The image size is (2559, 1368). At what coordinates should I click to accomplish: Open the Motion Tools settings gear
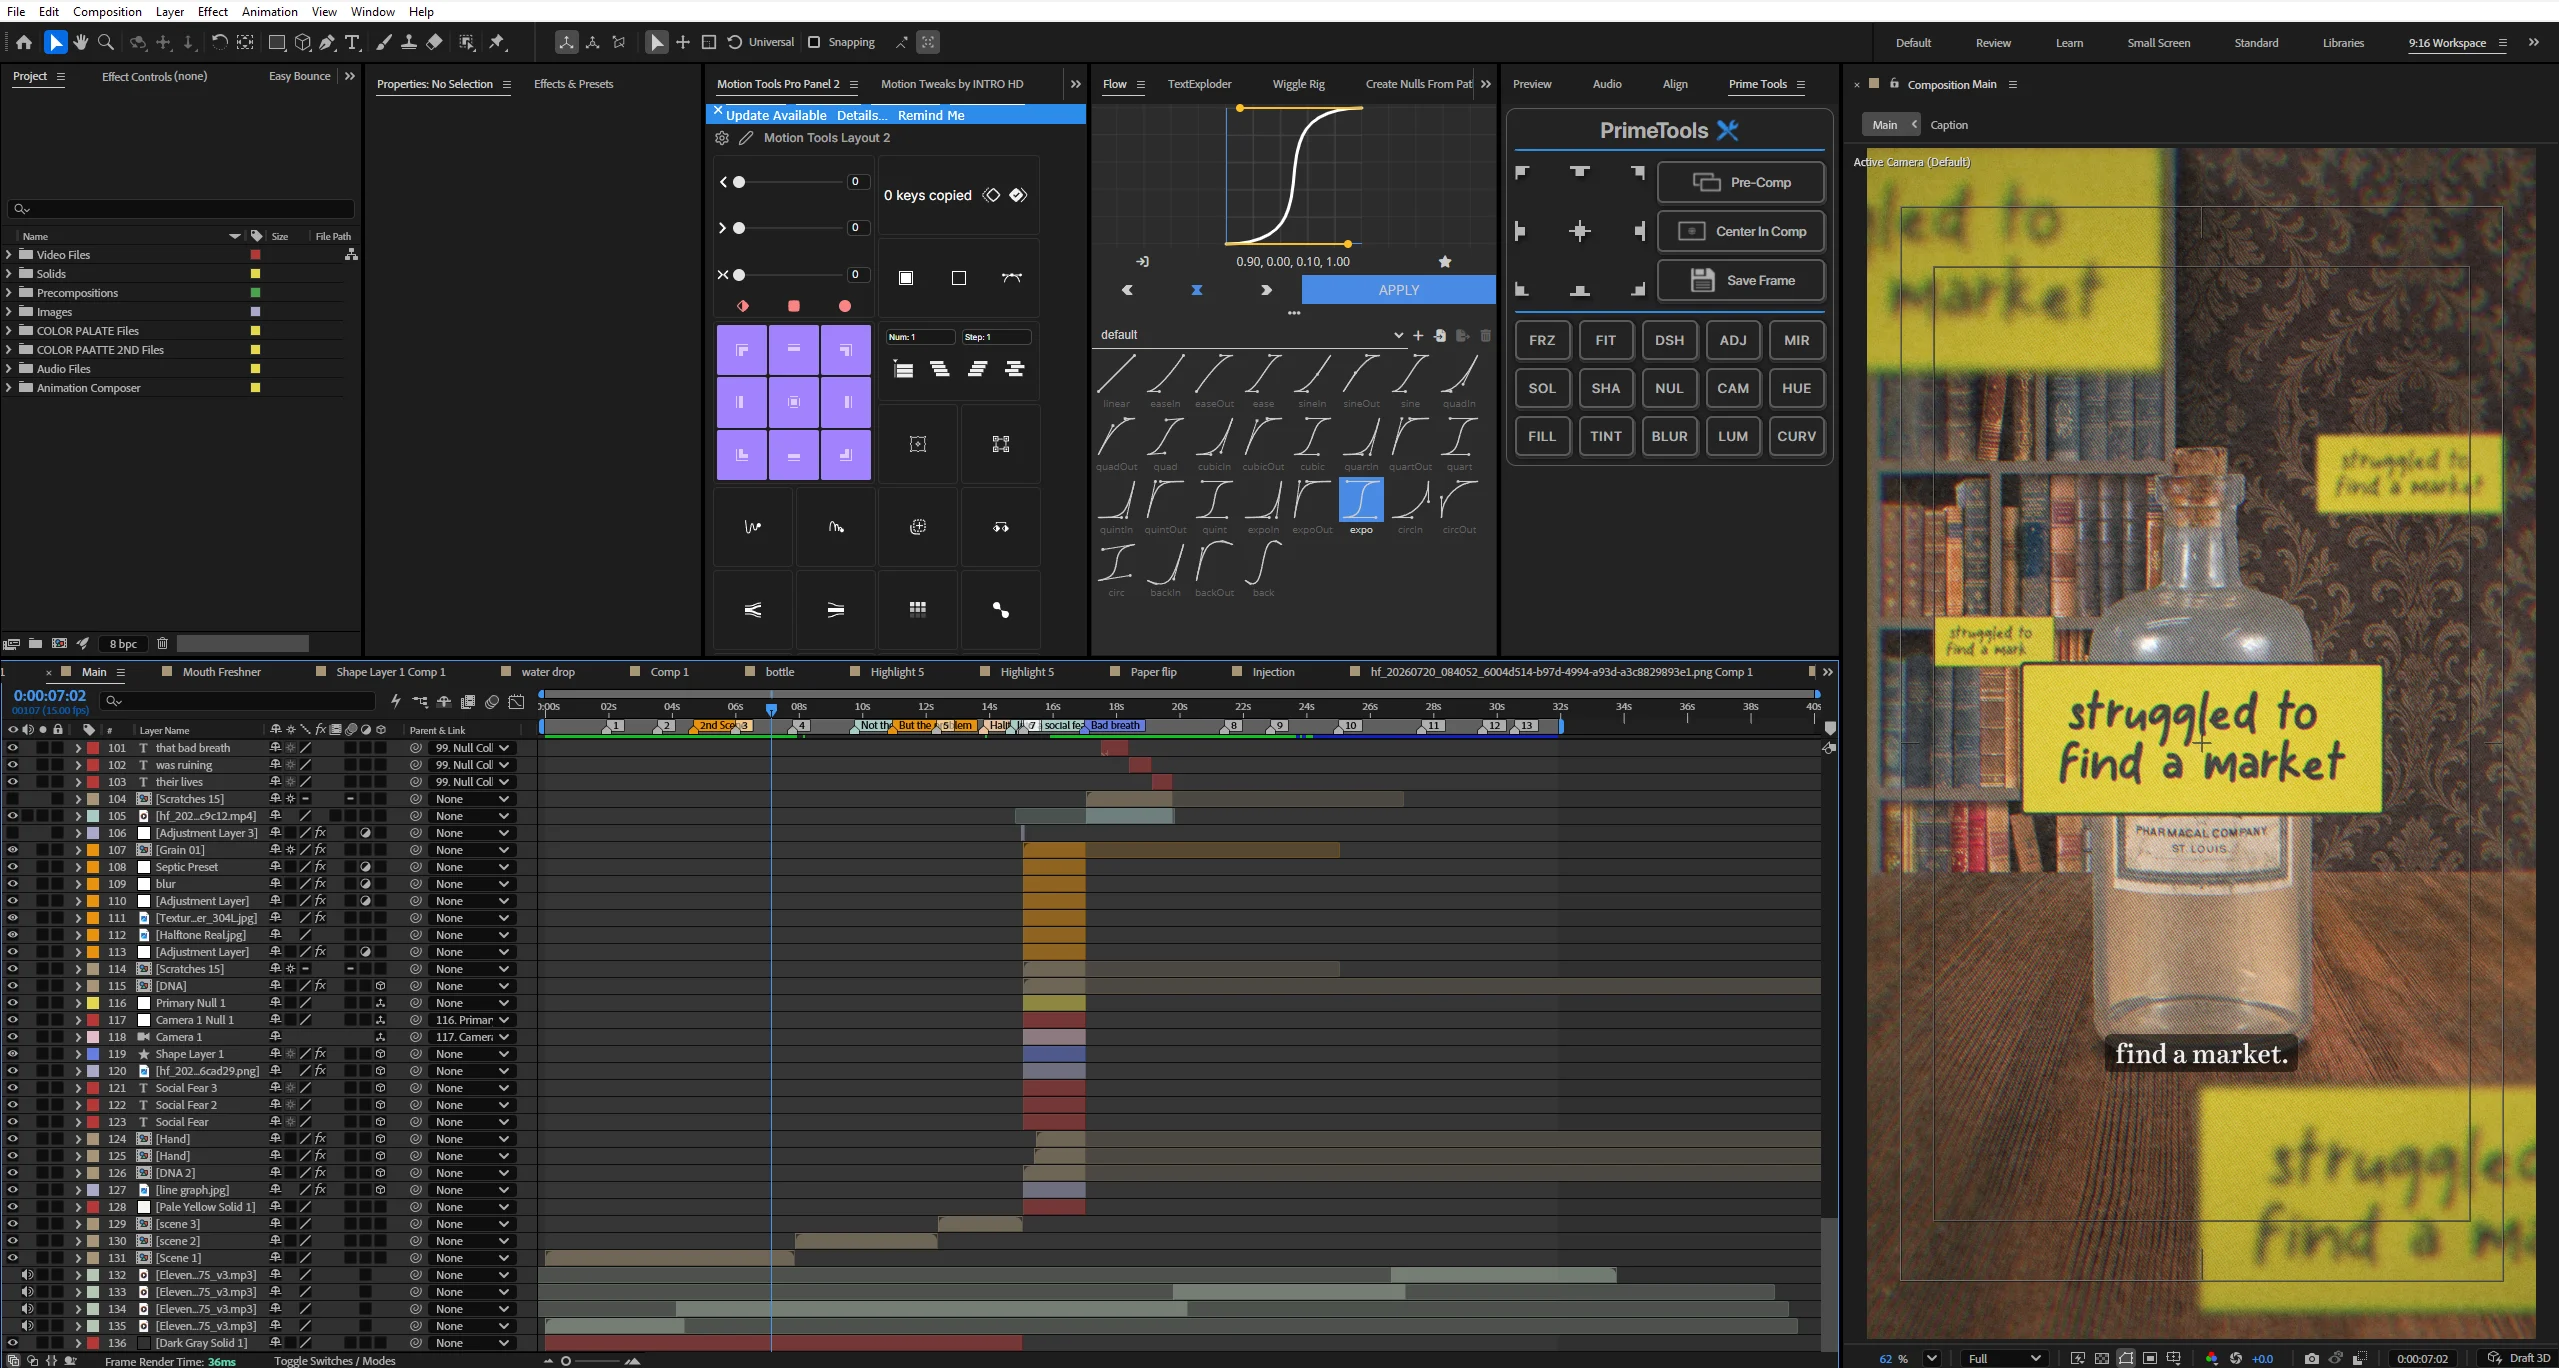point(722,138)
